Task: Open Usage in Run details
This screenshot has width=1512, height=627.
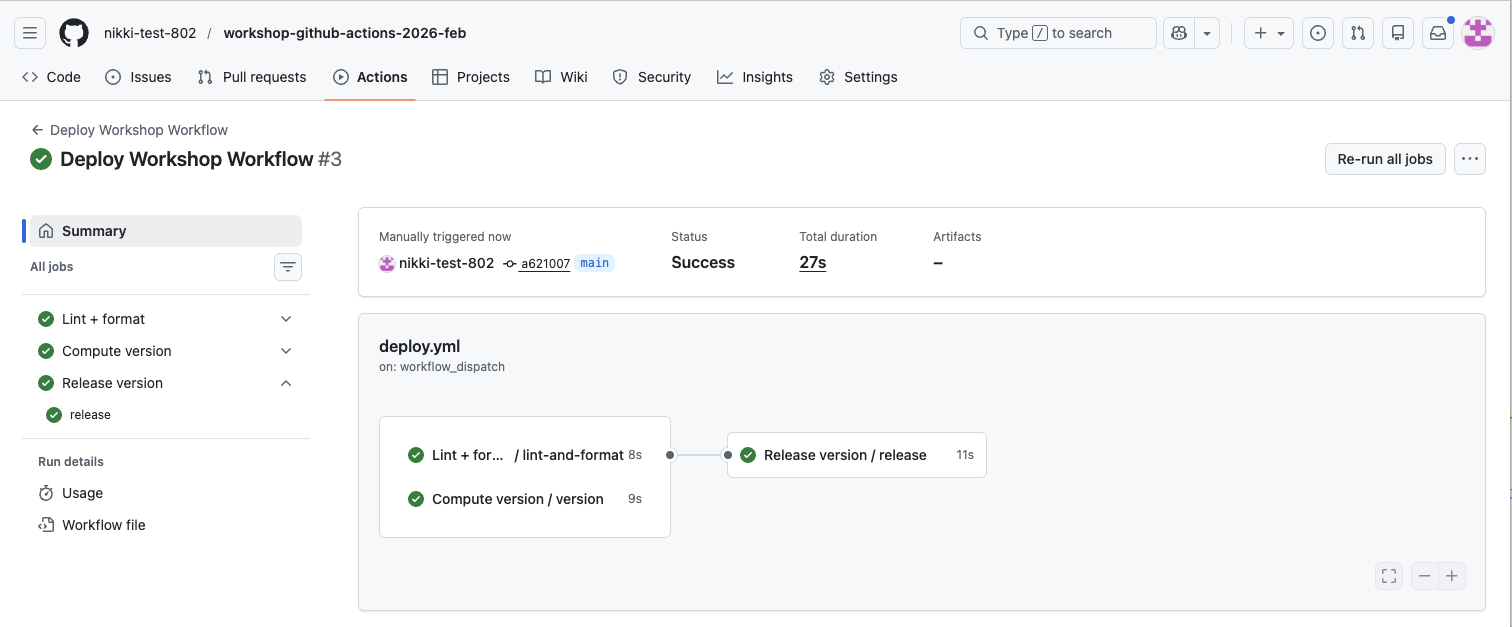Action: point(81,492)
